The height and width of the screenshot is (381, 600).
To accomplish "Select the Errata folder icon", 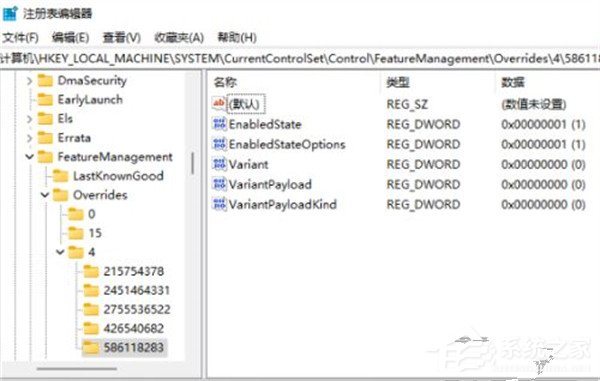I will pos(45,138).
